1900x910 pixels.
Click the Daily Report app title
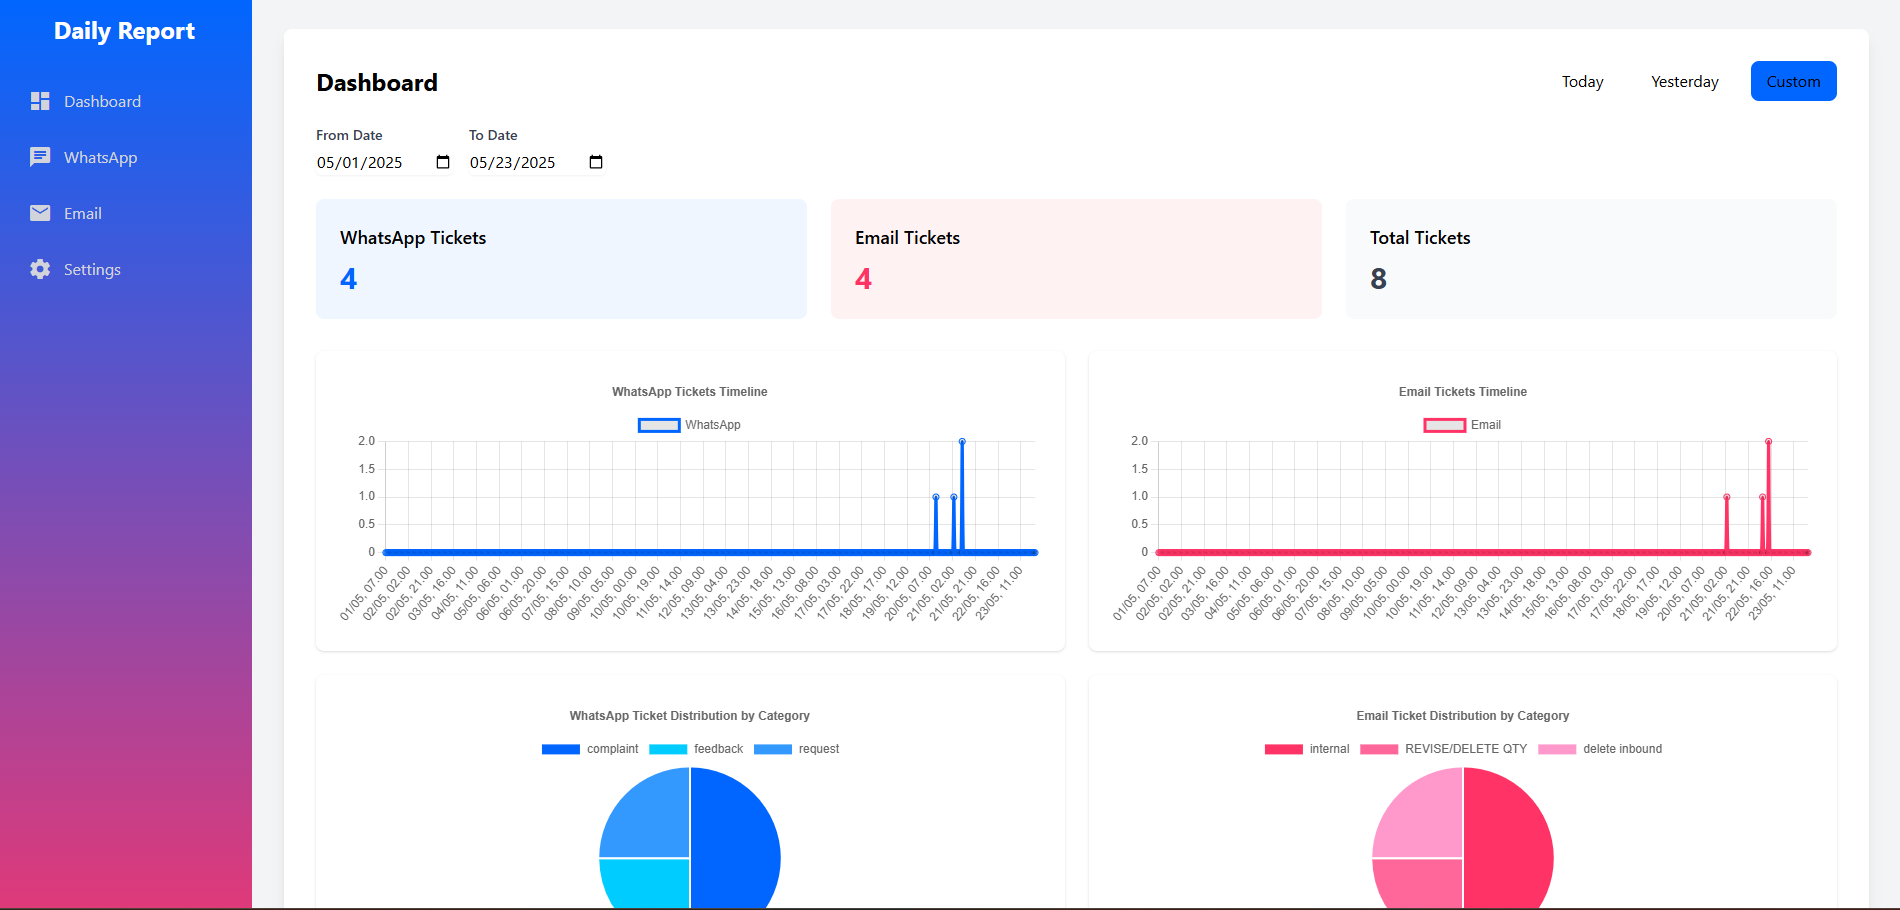125,31
